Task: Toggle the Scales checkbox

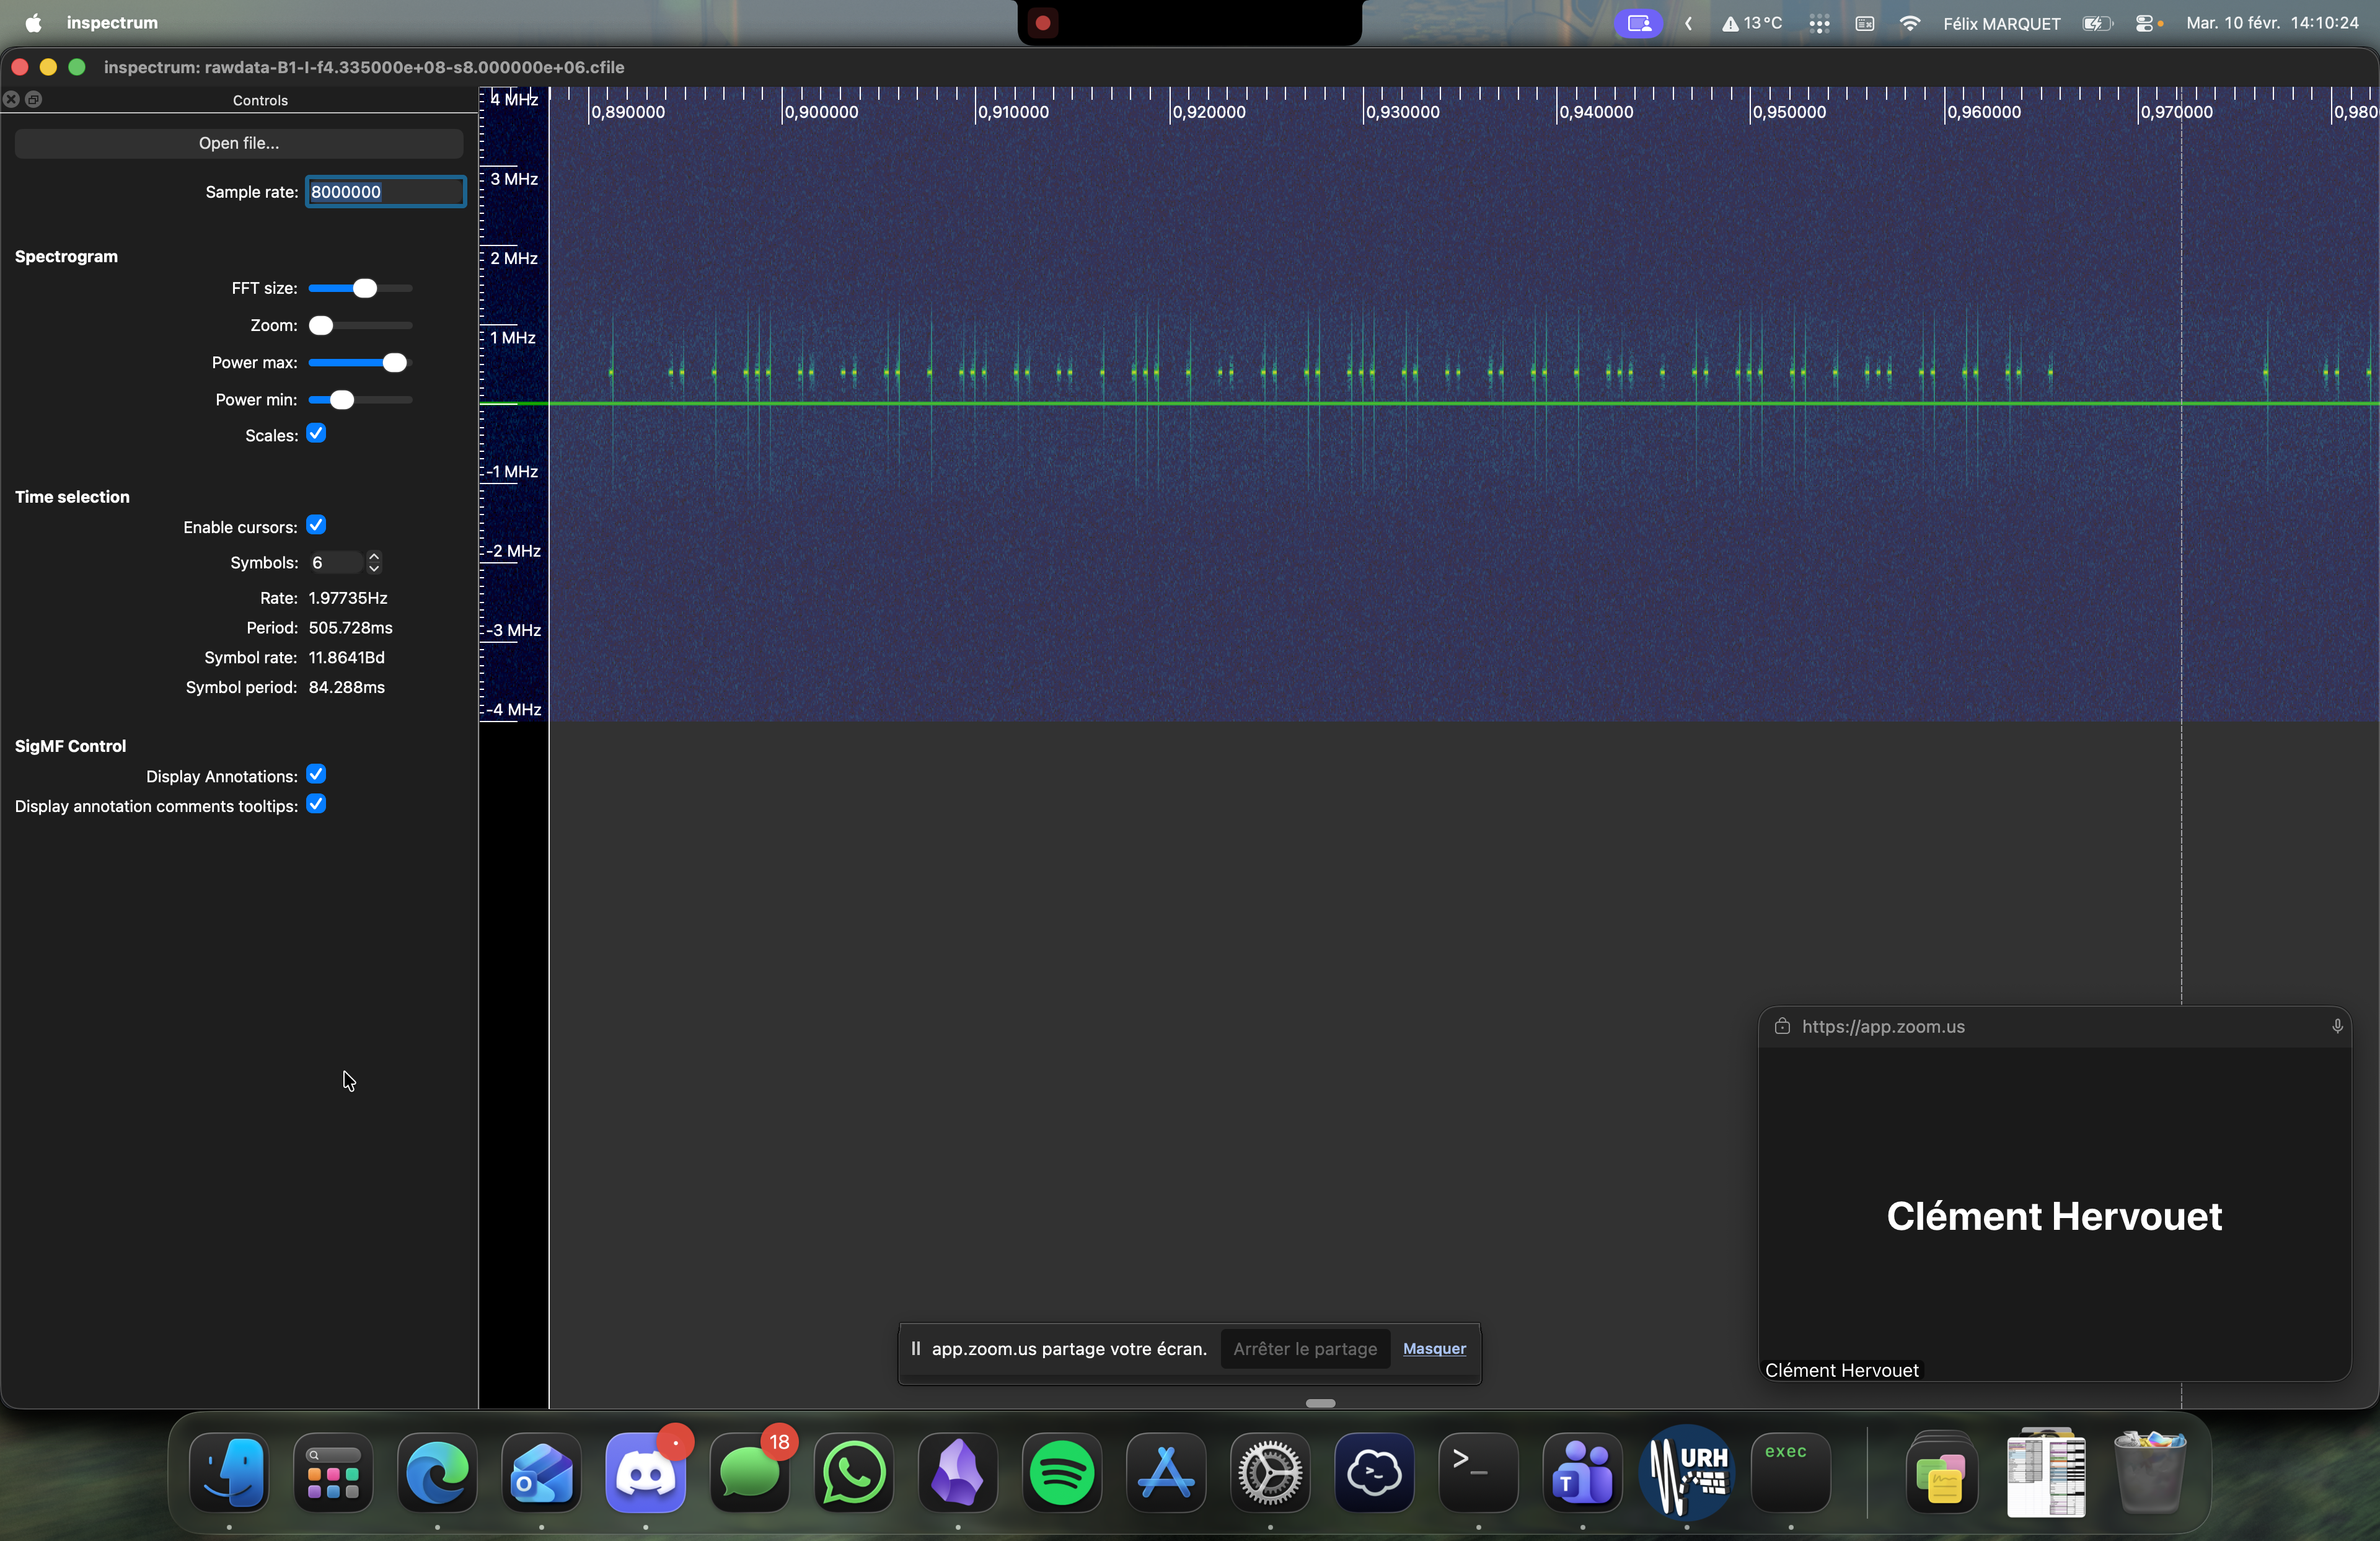Action: coord(316,433)
